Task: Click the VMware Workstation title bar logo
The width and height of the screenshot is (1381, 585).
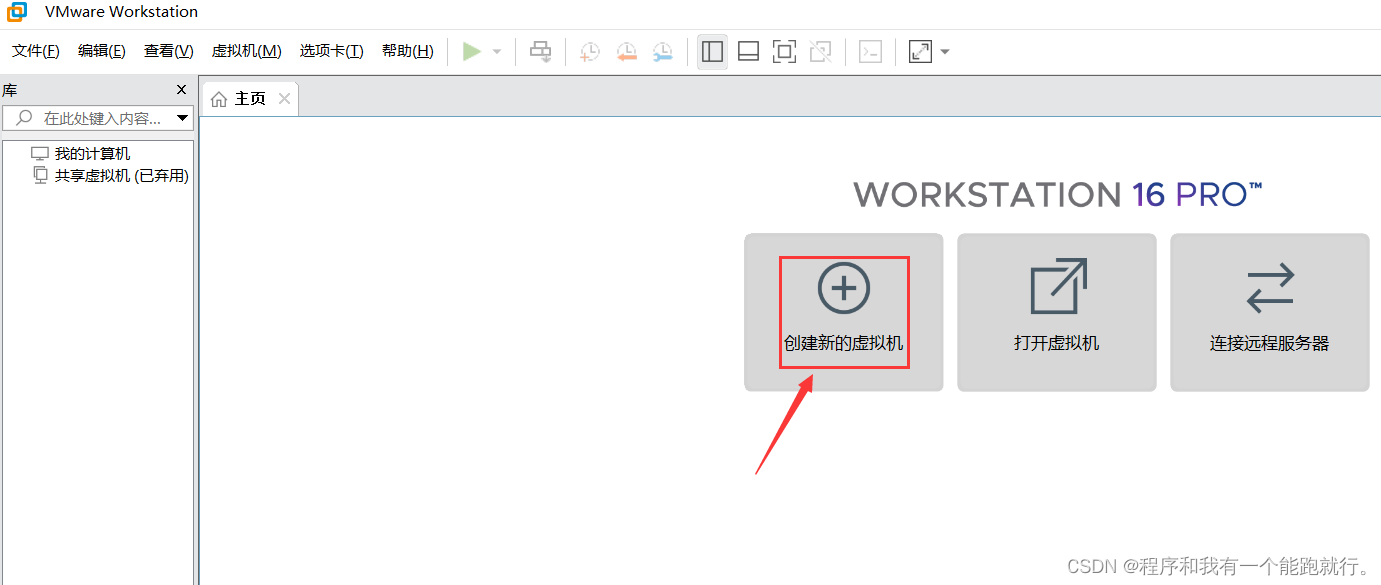Action: 18,12
